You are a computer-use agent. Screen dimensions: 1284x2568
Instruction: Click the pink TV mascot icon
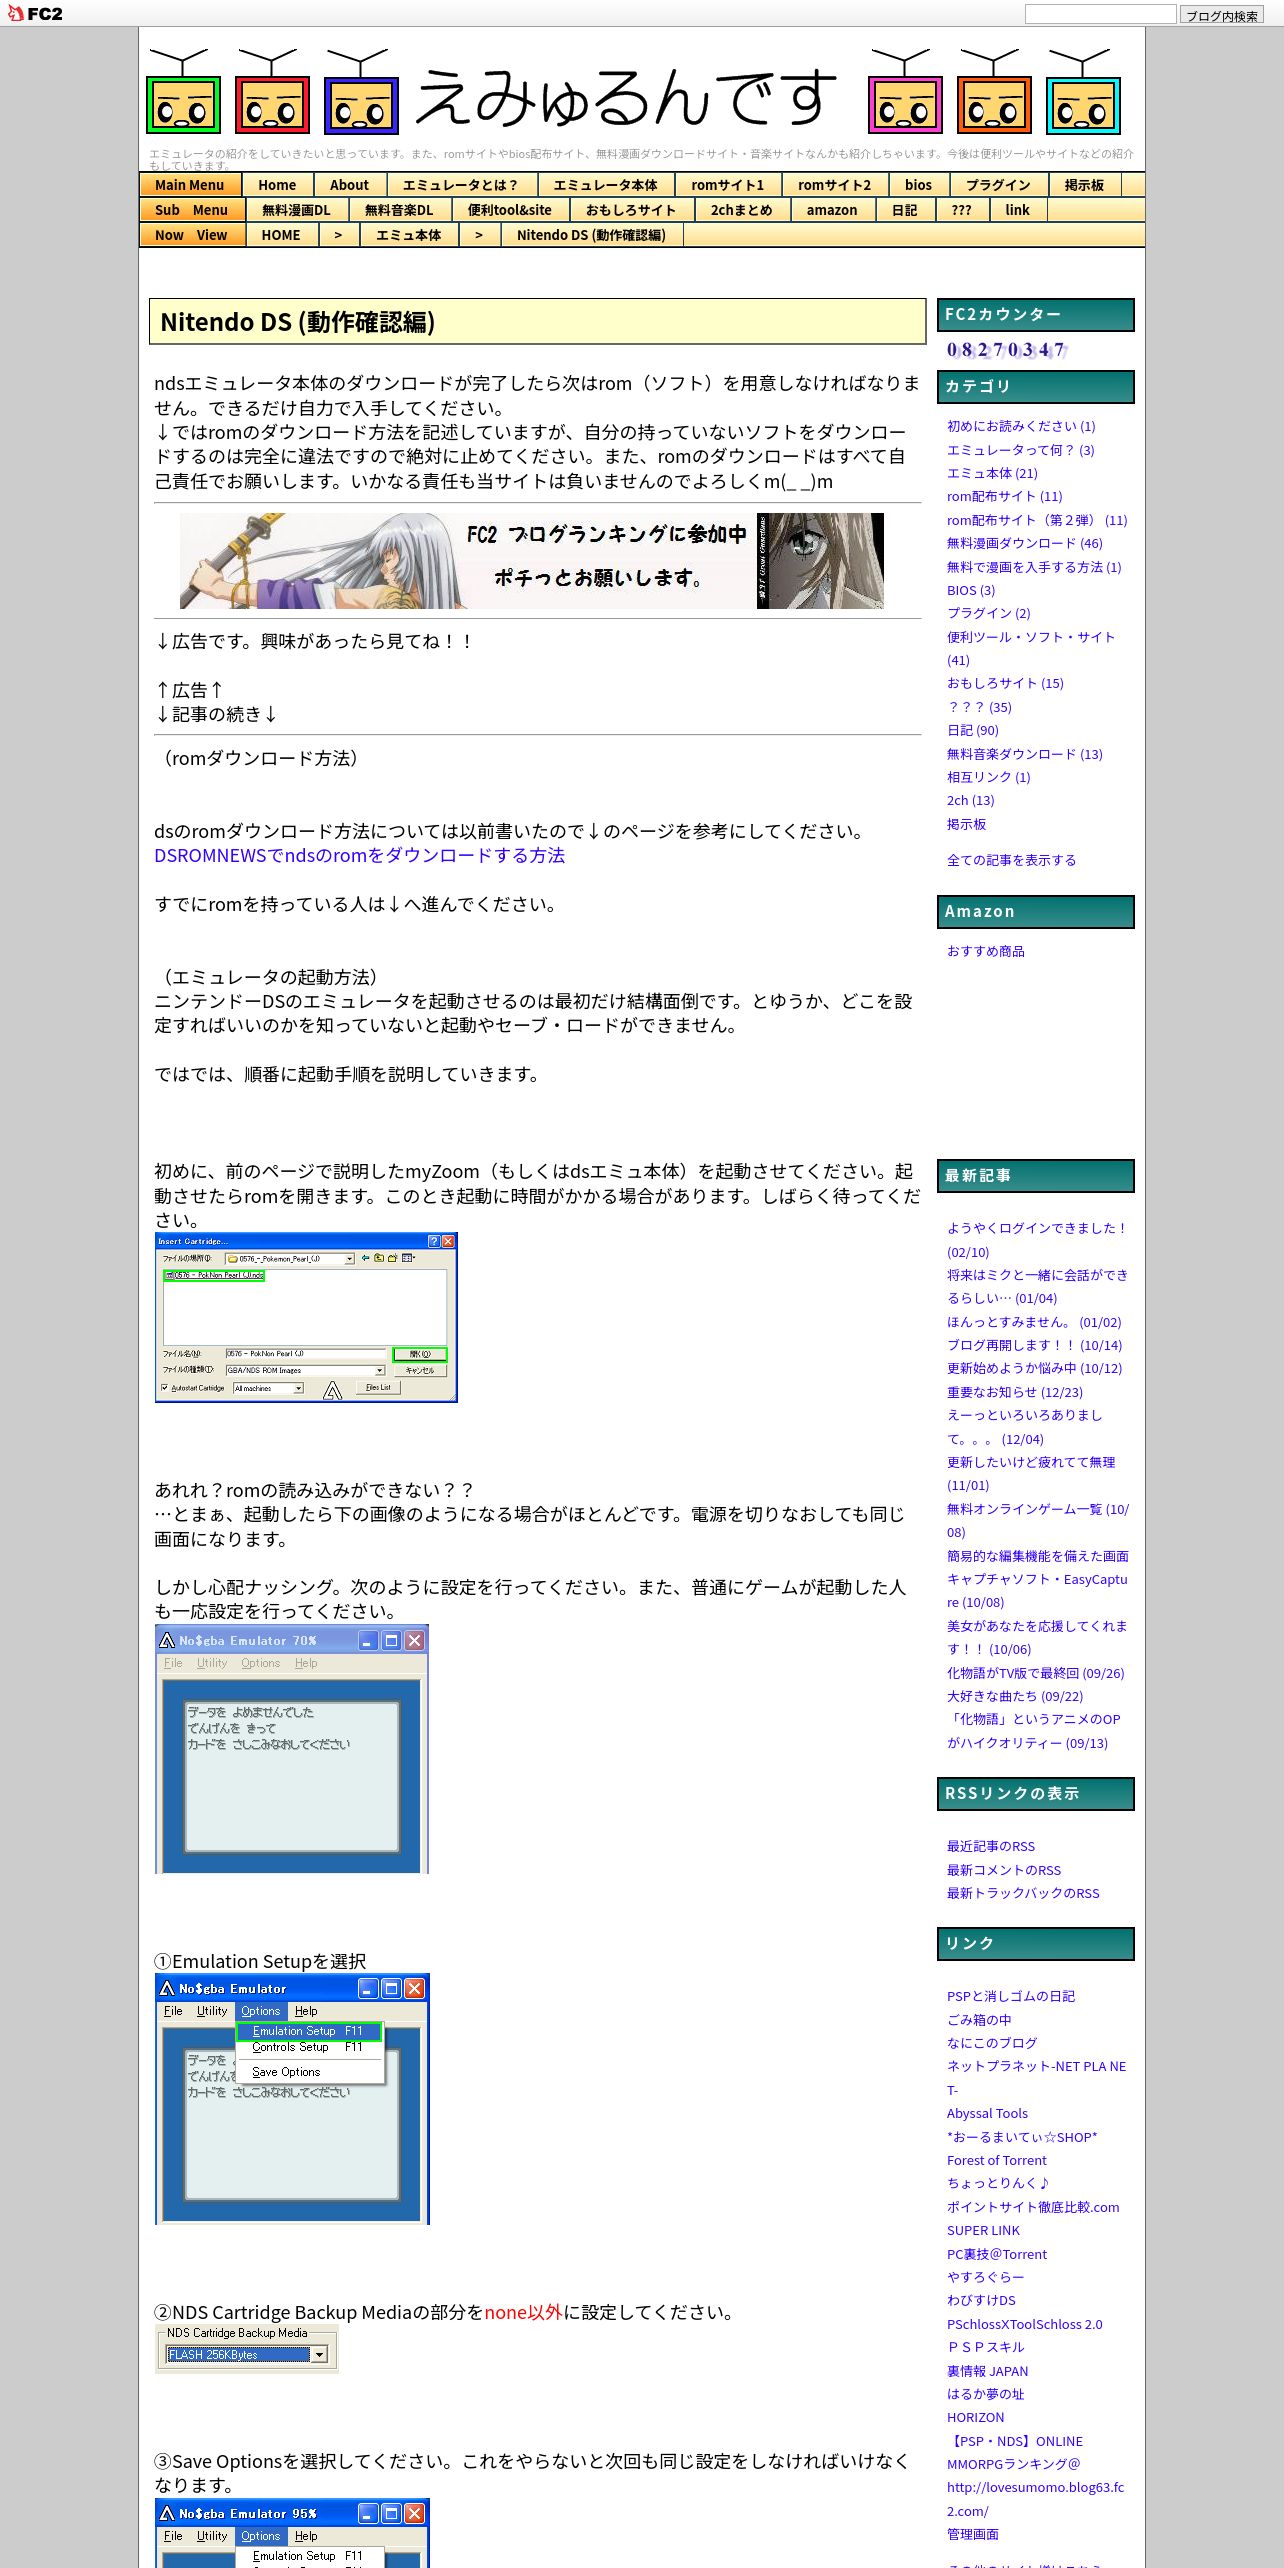[905, 91]
